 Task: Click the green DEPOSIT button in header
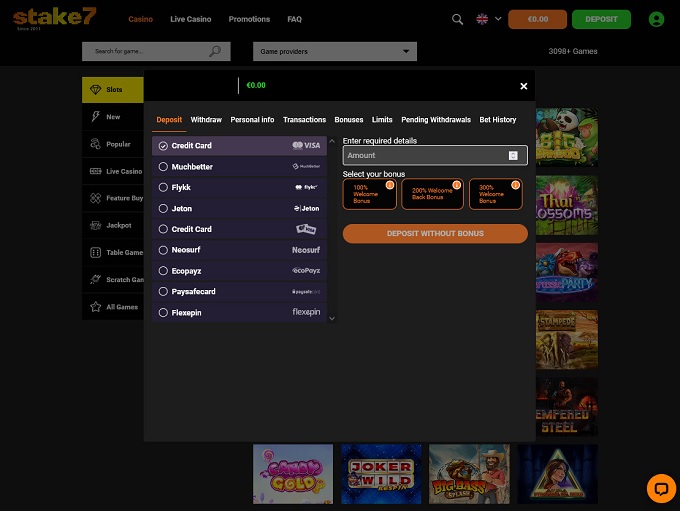coord(601,19)
